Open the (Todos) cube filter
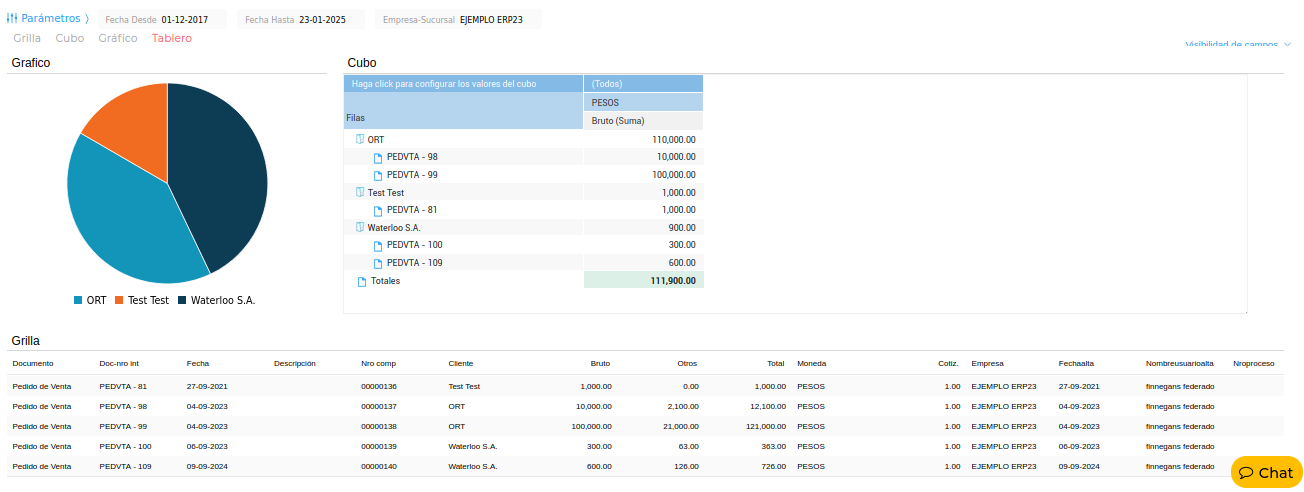 coord(642,84)
